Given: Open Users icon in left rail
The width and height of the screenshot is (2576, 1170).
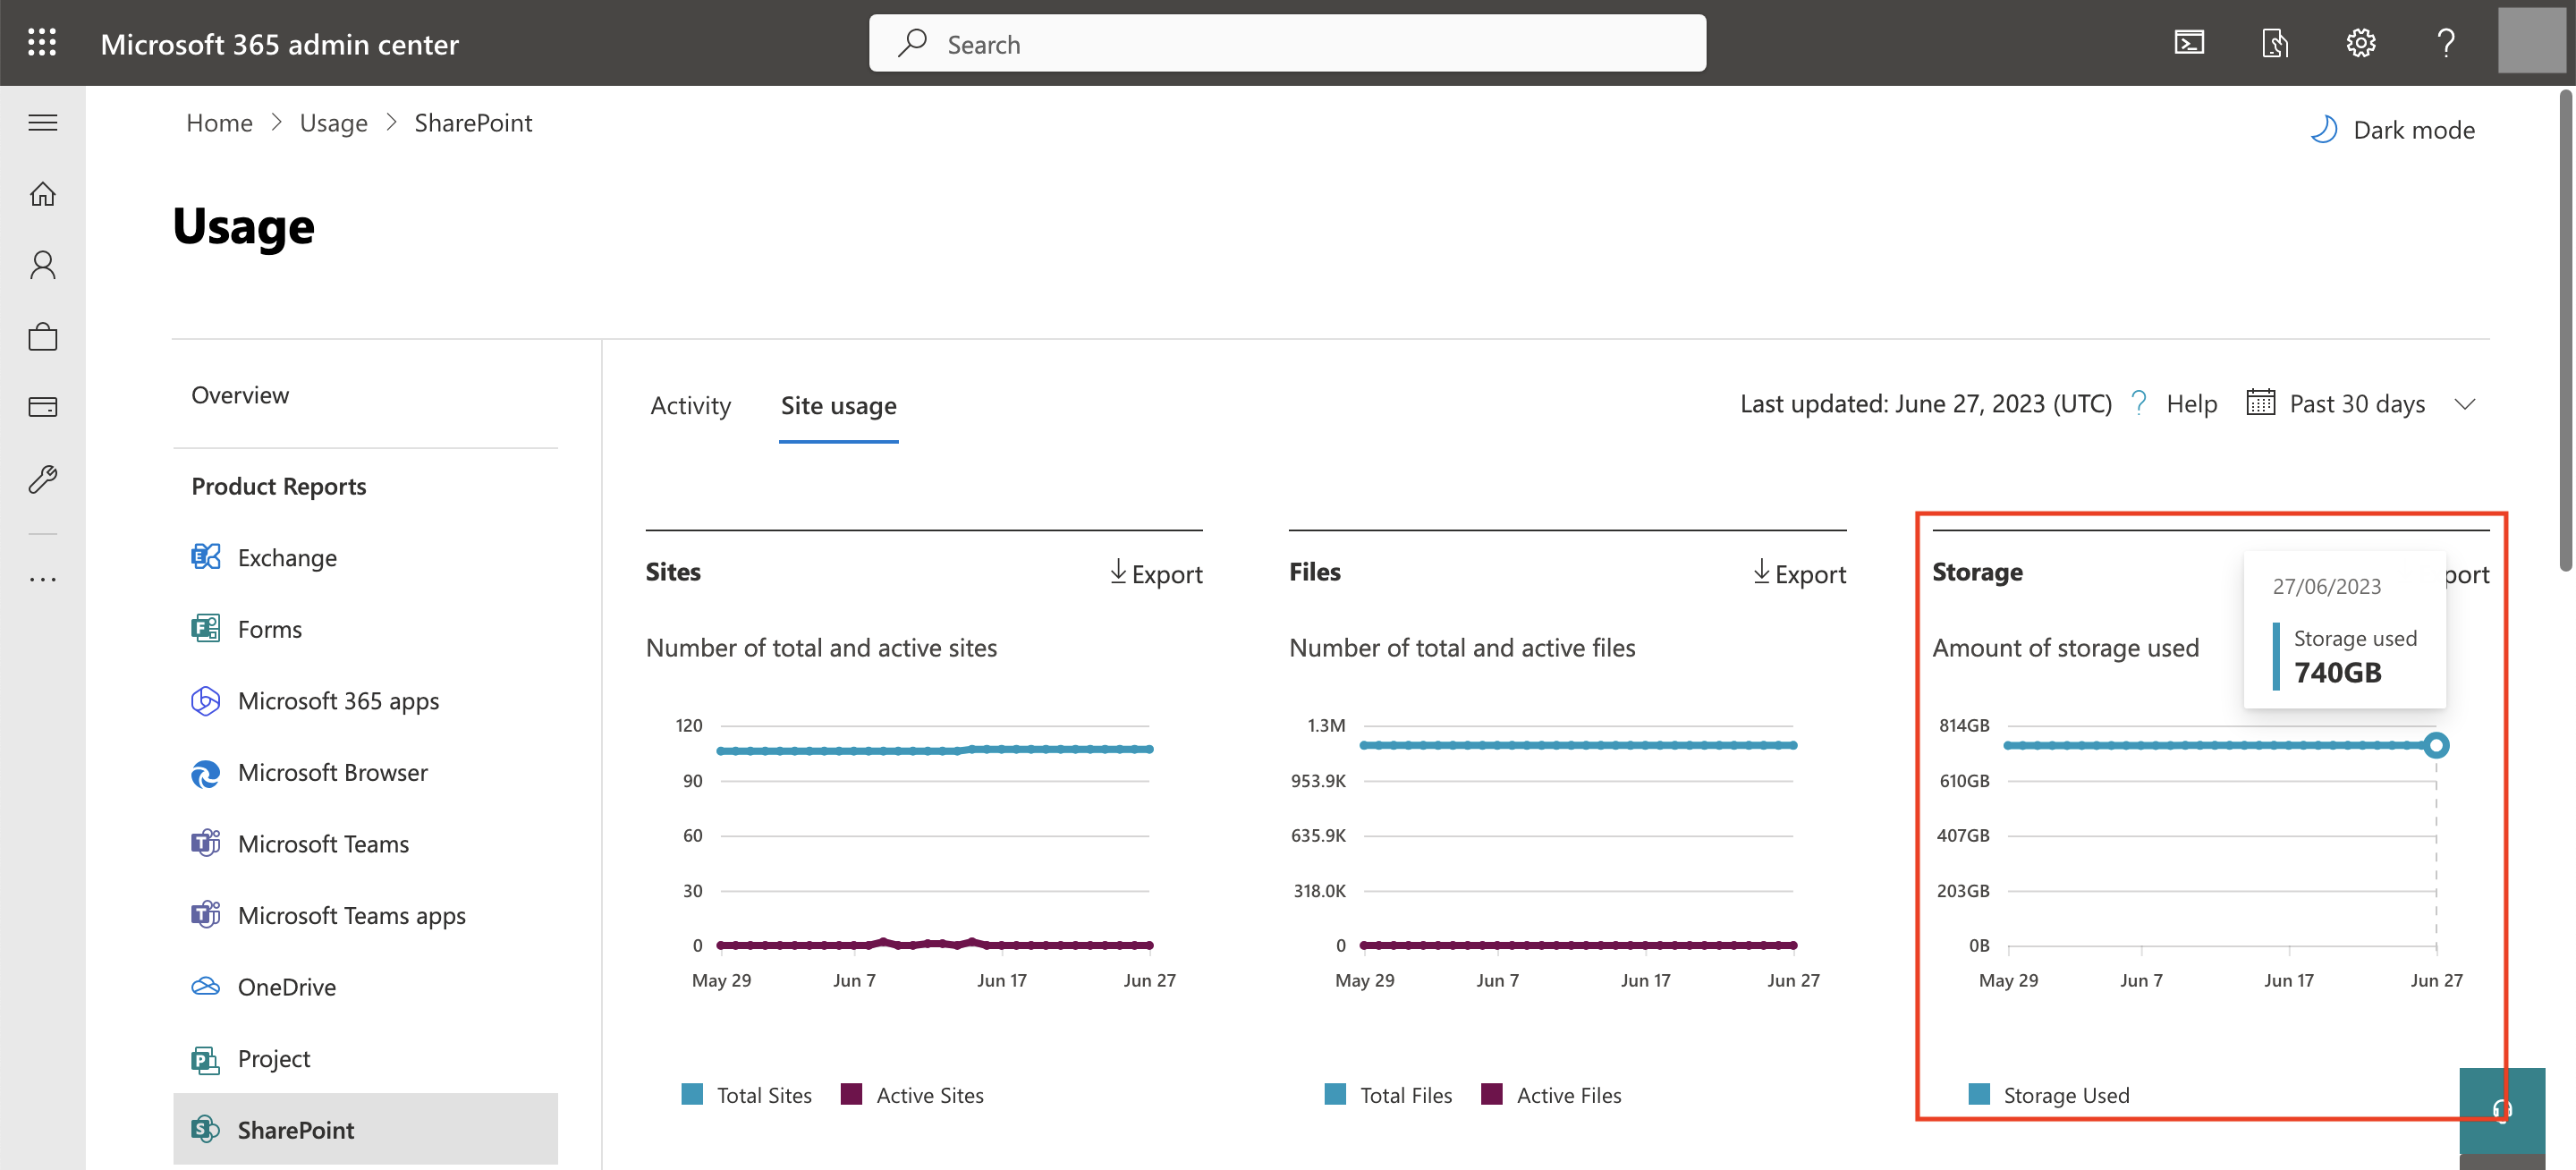Looking at the screenshot, I should 42,265.
